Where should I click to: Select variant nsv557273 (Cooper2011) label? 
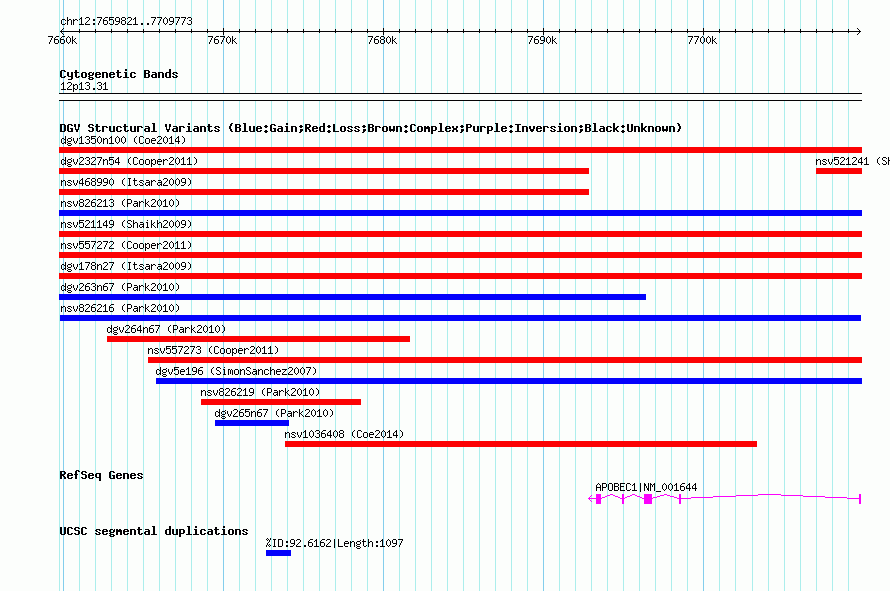[213, 350]
